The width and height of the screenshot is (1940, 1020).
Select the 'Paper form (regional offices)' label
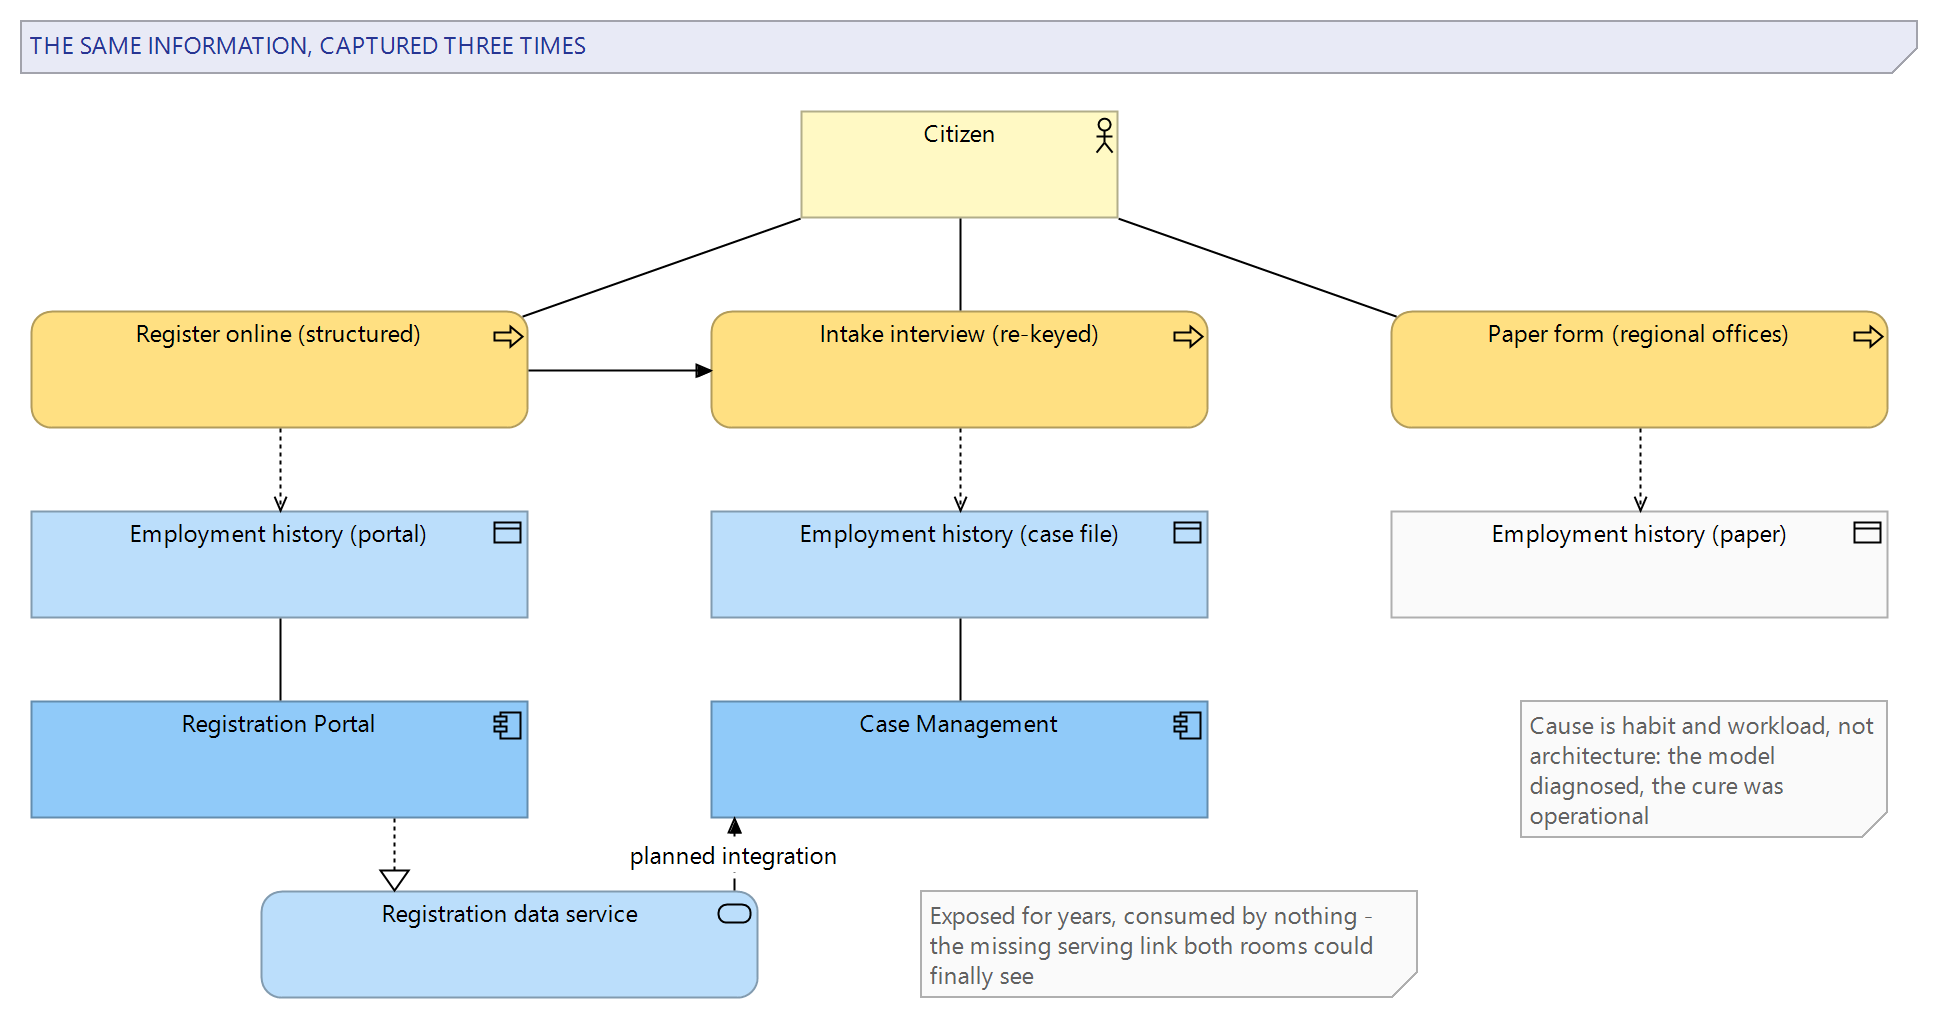click(x=1638, y=334)
